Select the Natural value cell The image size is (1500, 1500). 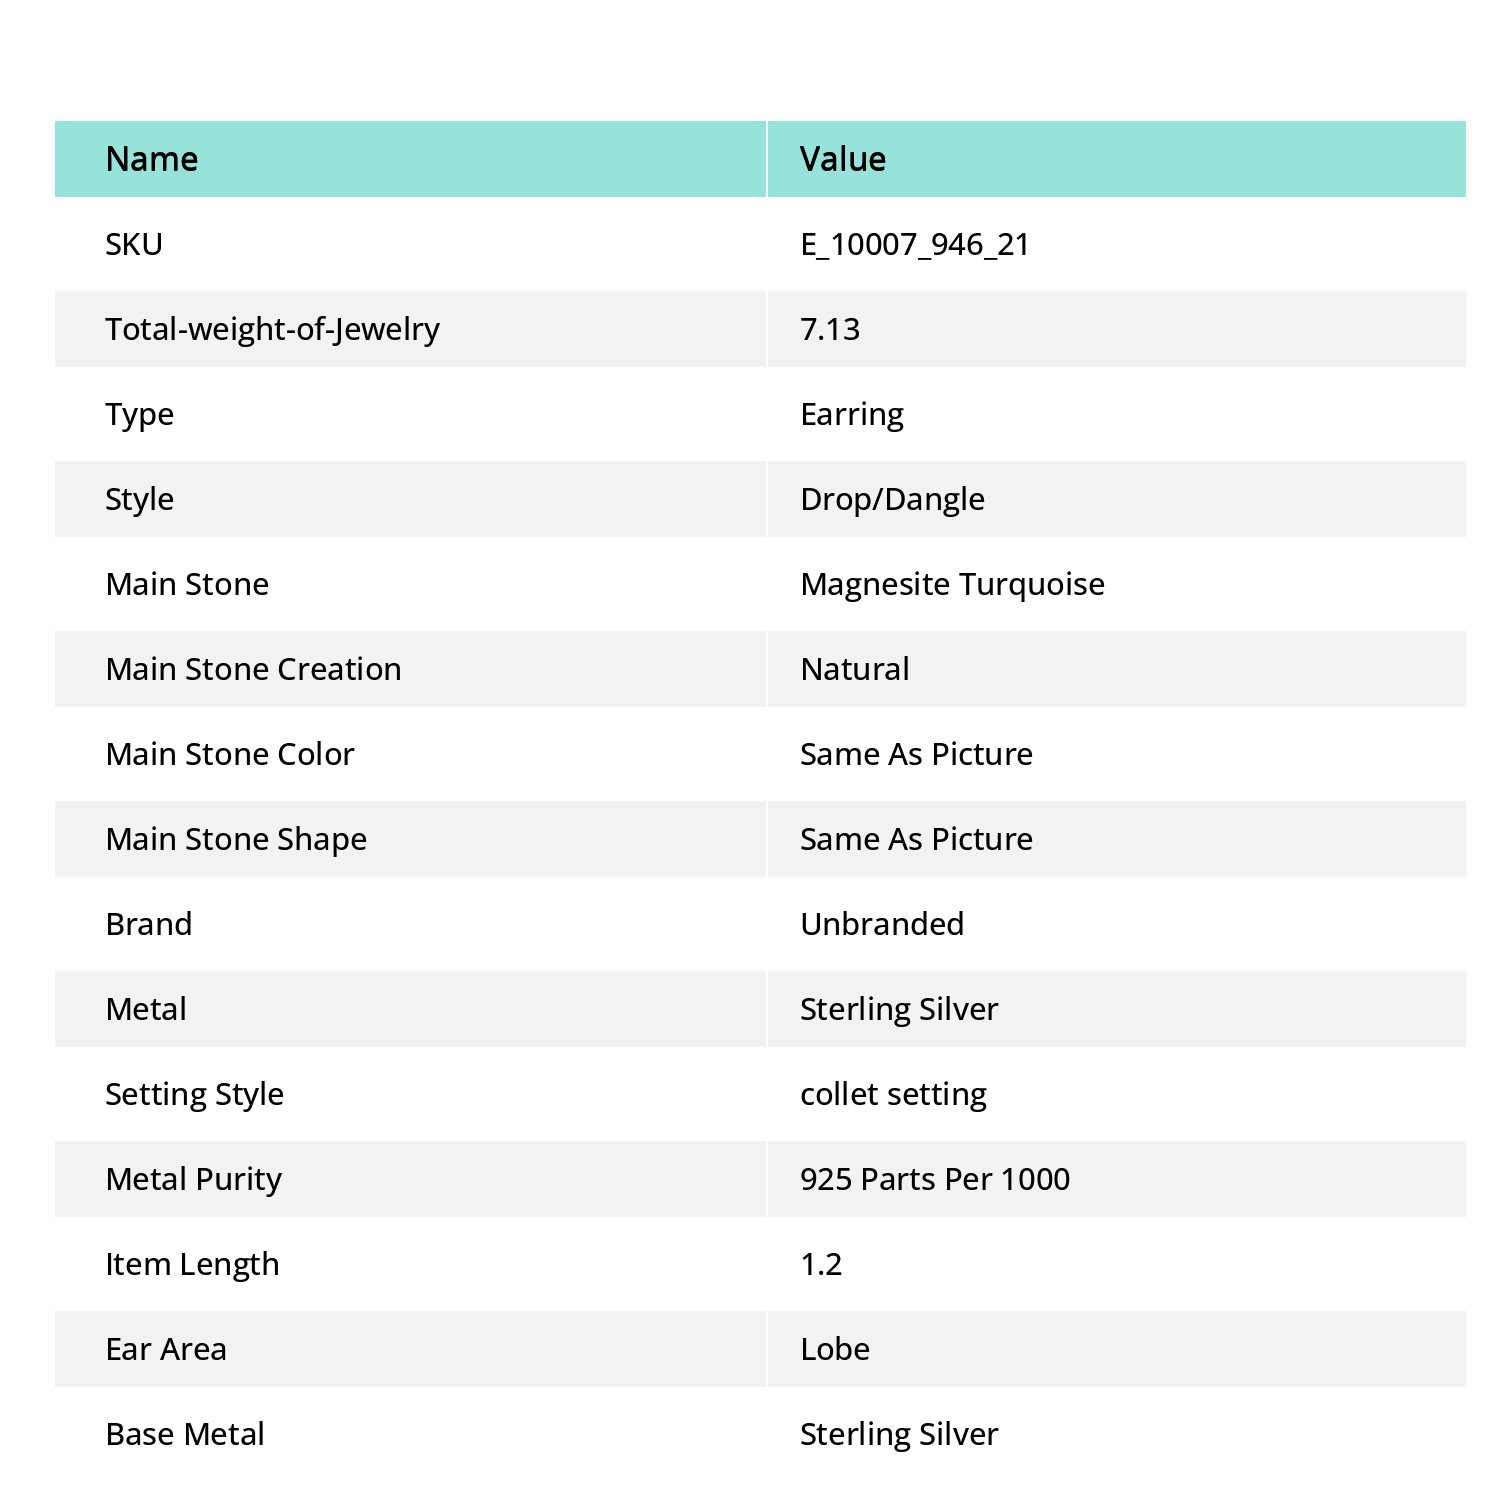tap(1117, 669)
